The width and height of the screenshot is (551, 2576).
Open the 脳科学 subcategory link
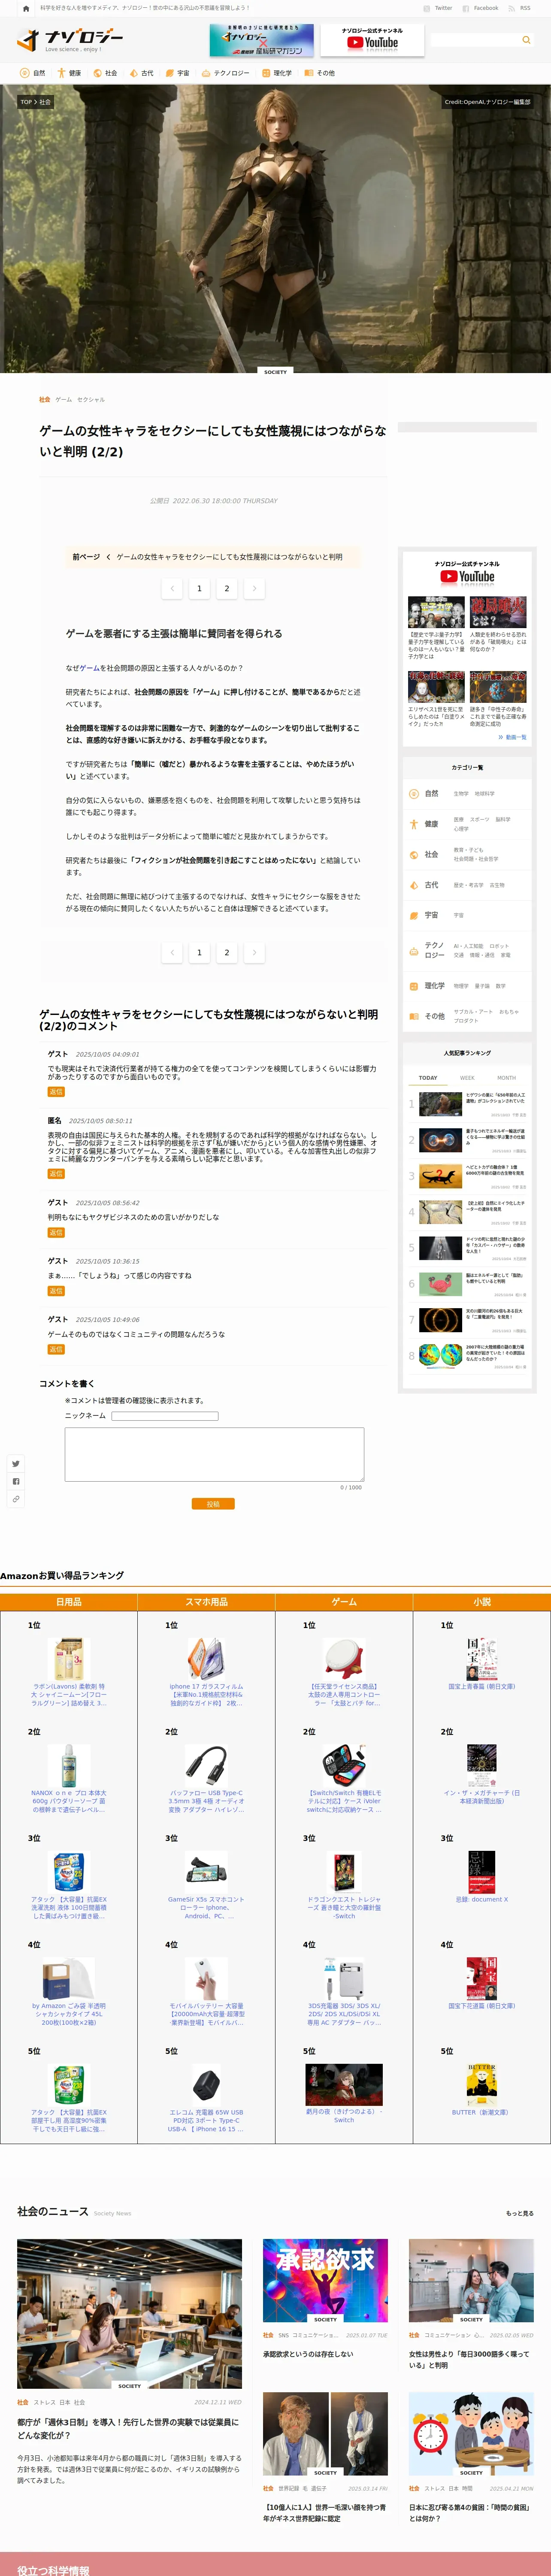click(503, 819)
